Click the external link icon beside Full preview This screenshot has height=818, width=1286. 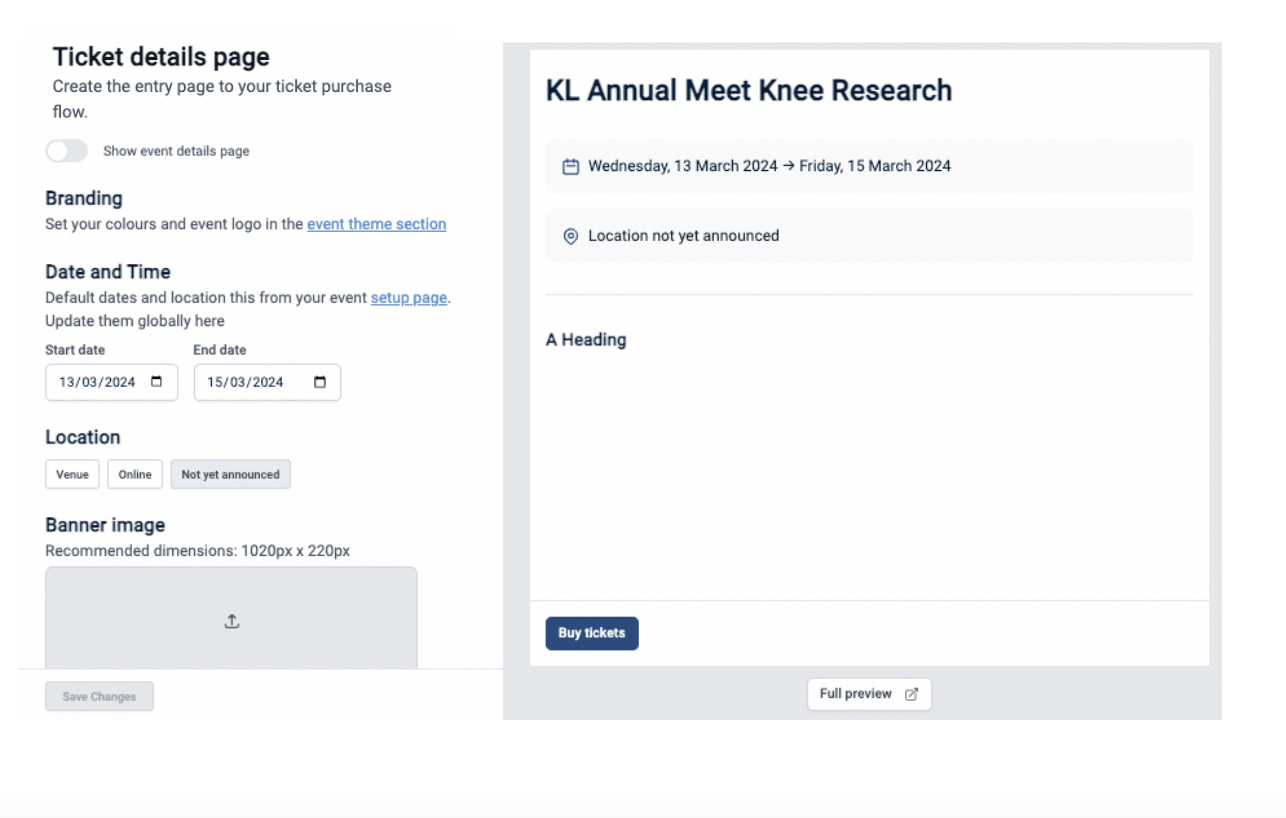[x=911, y=694]
